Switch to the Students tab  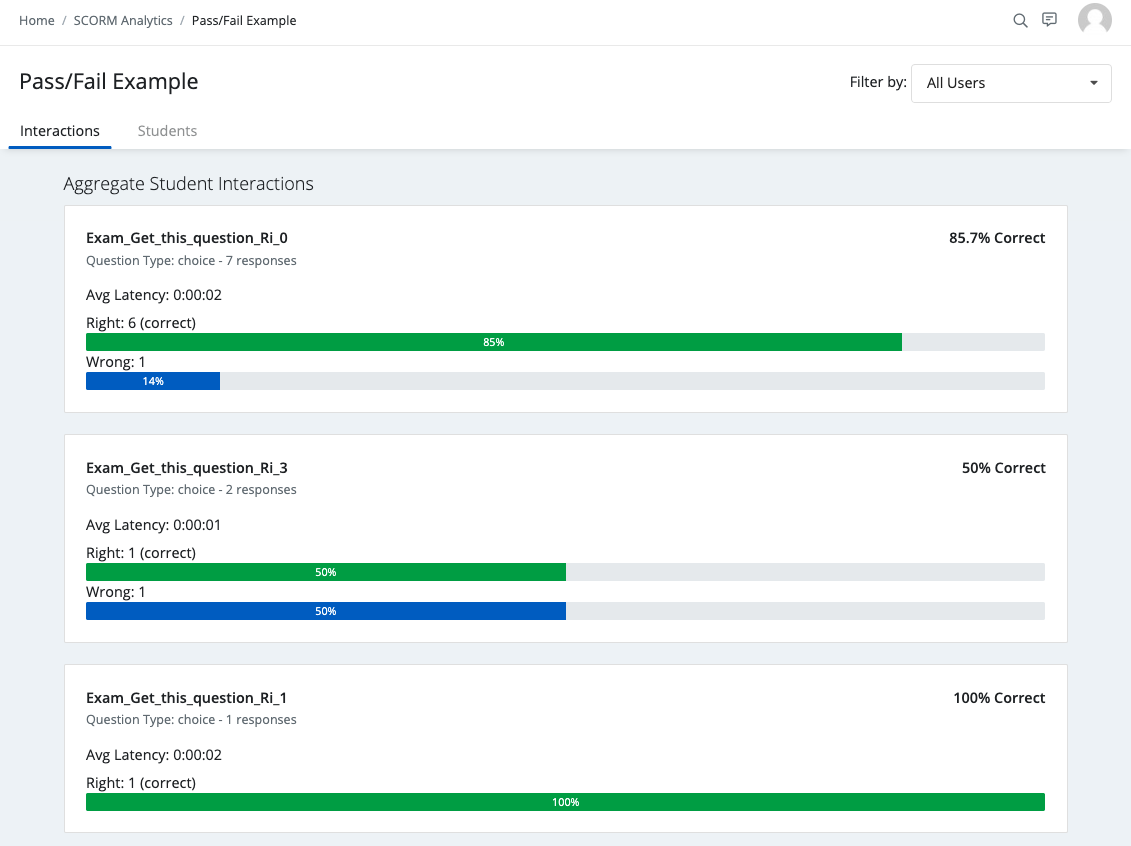click(x=167, y=131)
